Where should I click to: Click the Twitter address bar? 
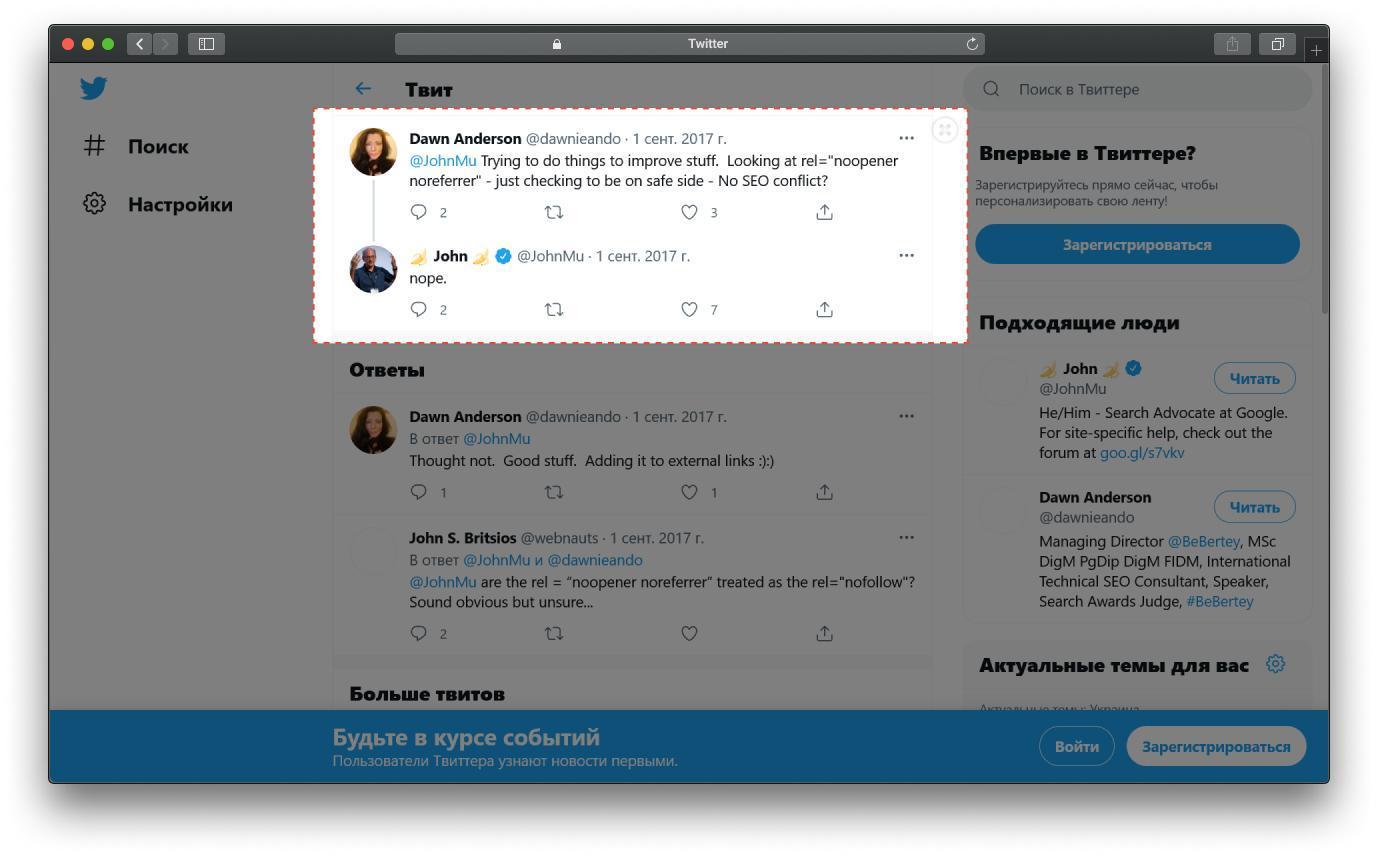coord(690,44)
